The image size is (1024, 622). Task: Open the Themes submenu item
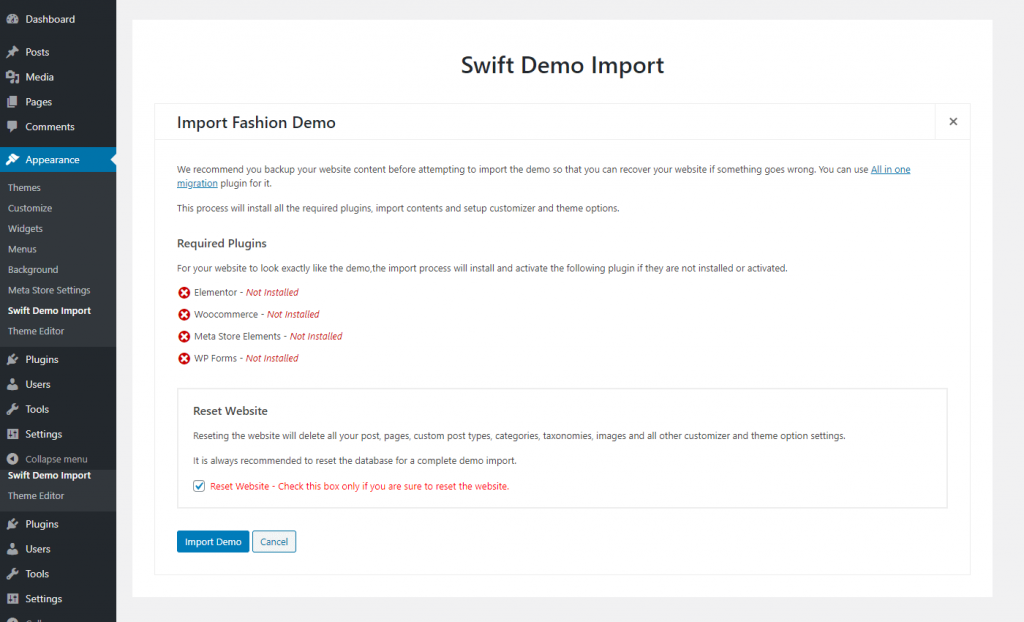click(x=24, y=188)
